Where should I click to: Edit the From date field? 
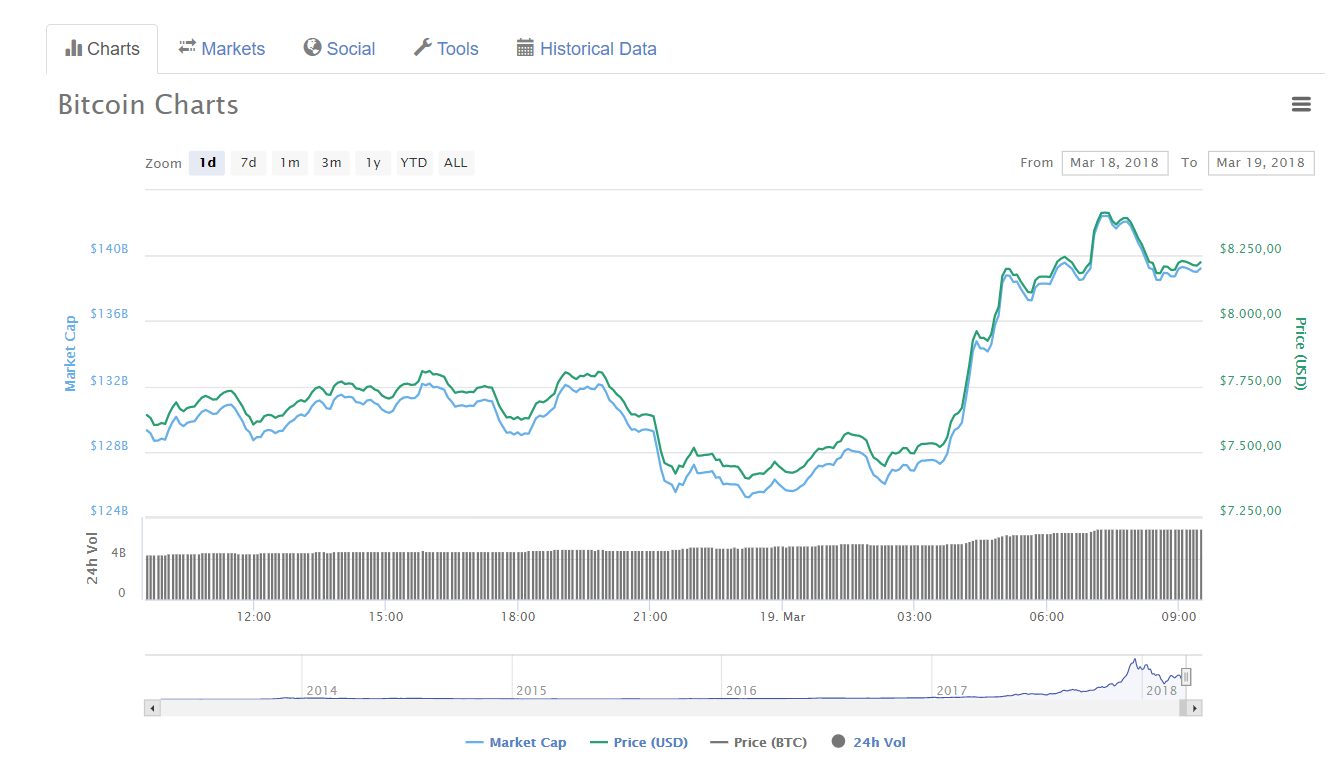point(1114,163)
